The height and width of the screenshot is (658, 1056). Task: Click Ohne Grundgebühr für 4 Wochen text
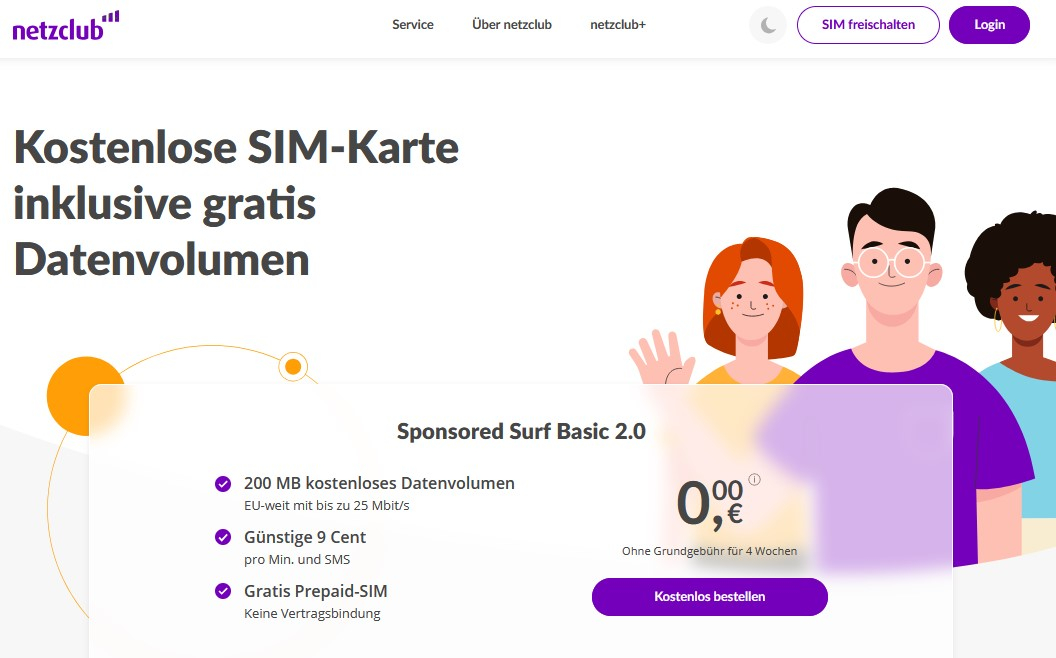[x=710, y=551]
